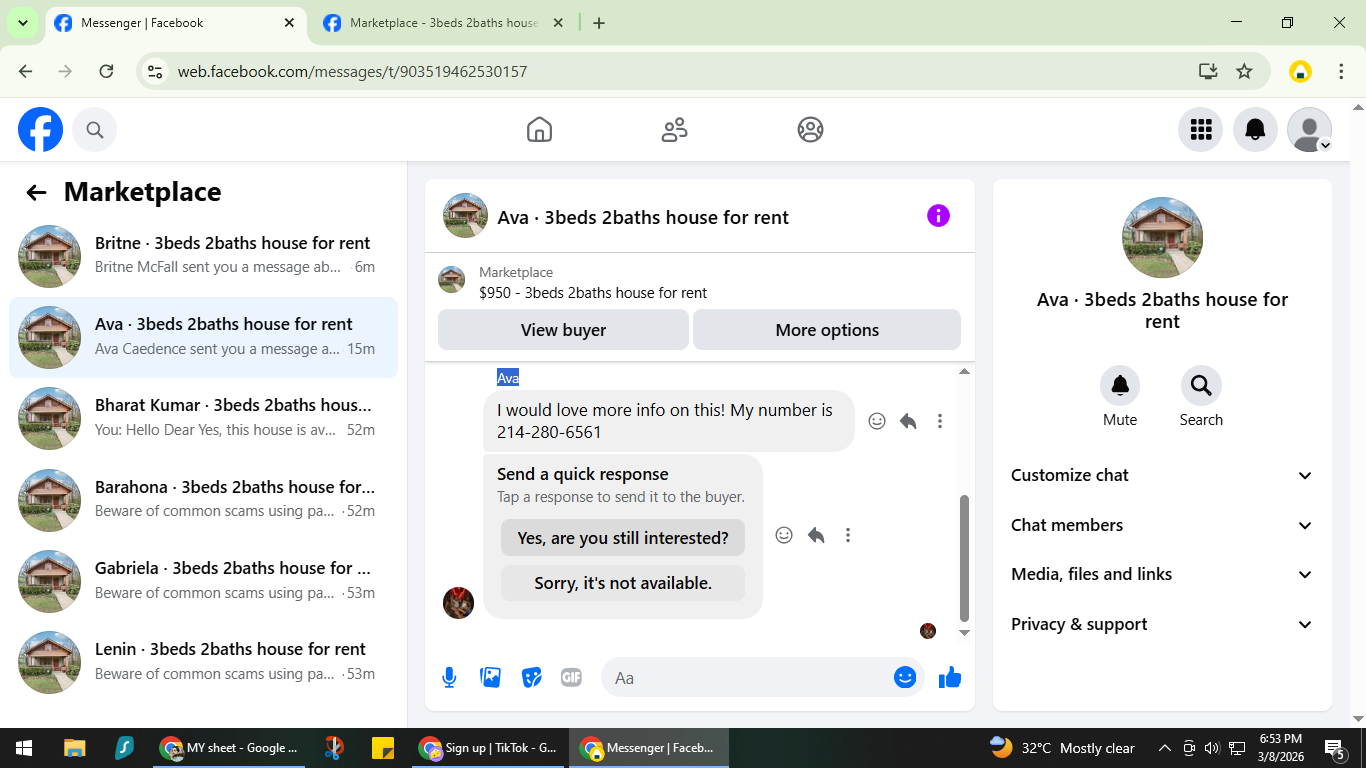
Task: Expand Privacy & support section
Action: click(1162, 624)
